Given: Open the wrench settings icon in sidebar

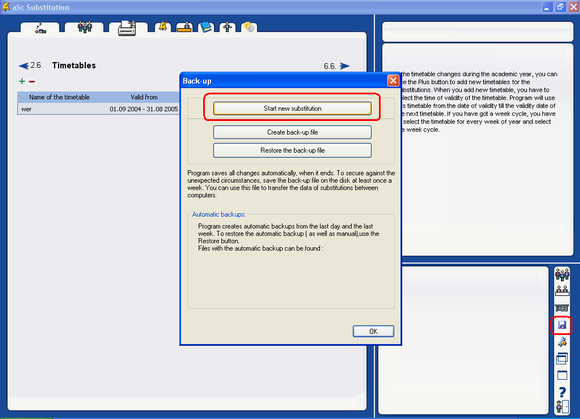Looking at the screenshot, I should point(562,342).
